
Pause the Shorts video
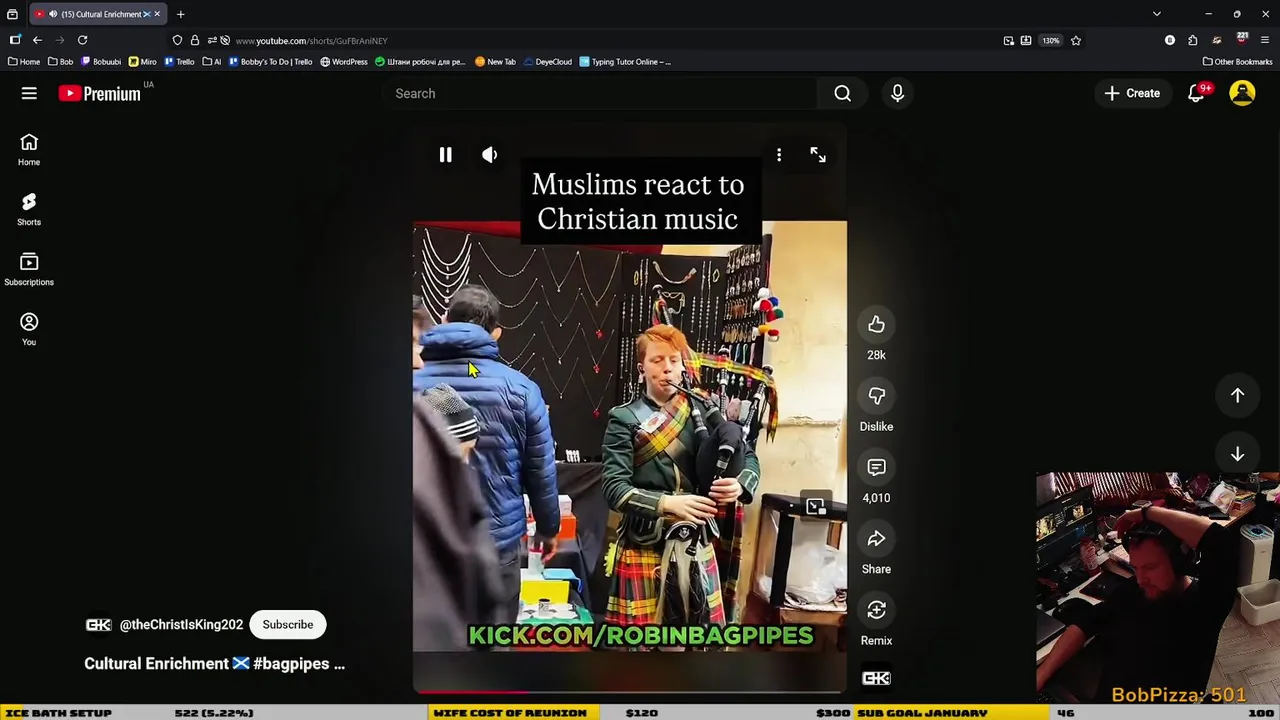point(445,155)
